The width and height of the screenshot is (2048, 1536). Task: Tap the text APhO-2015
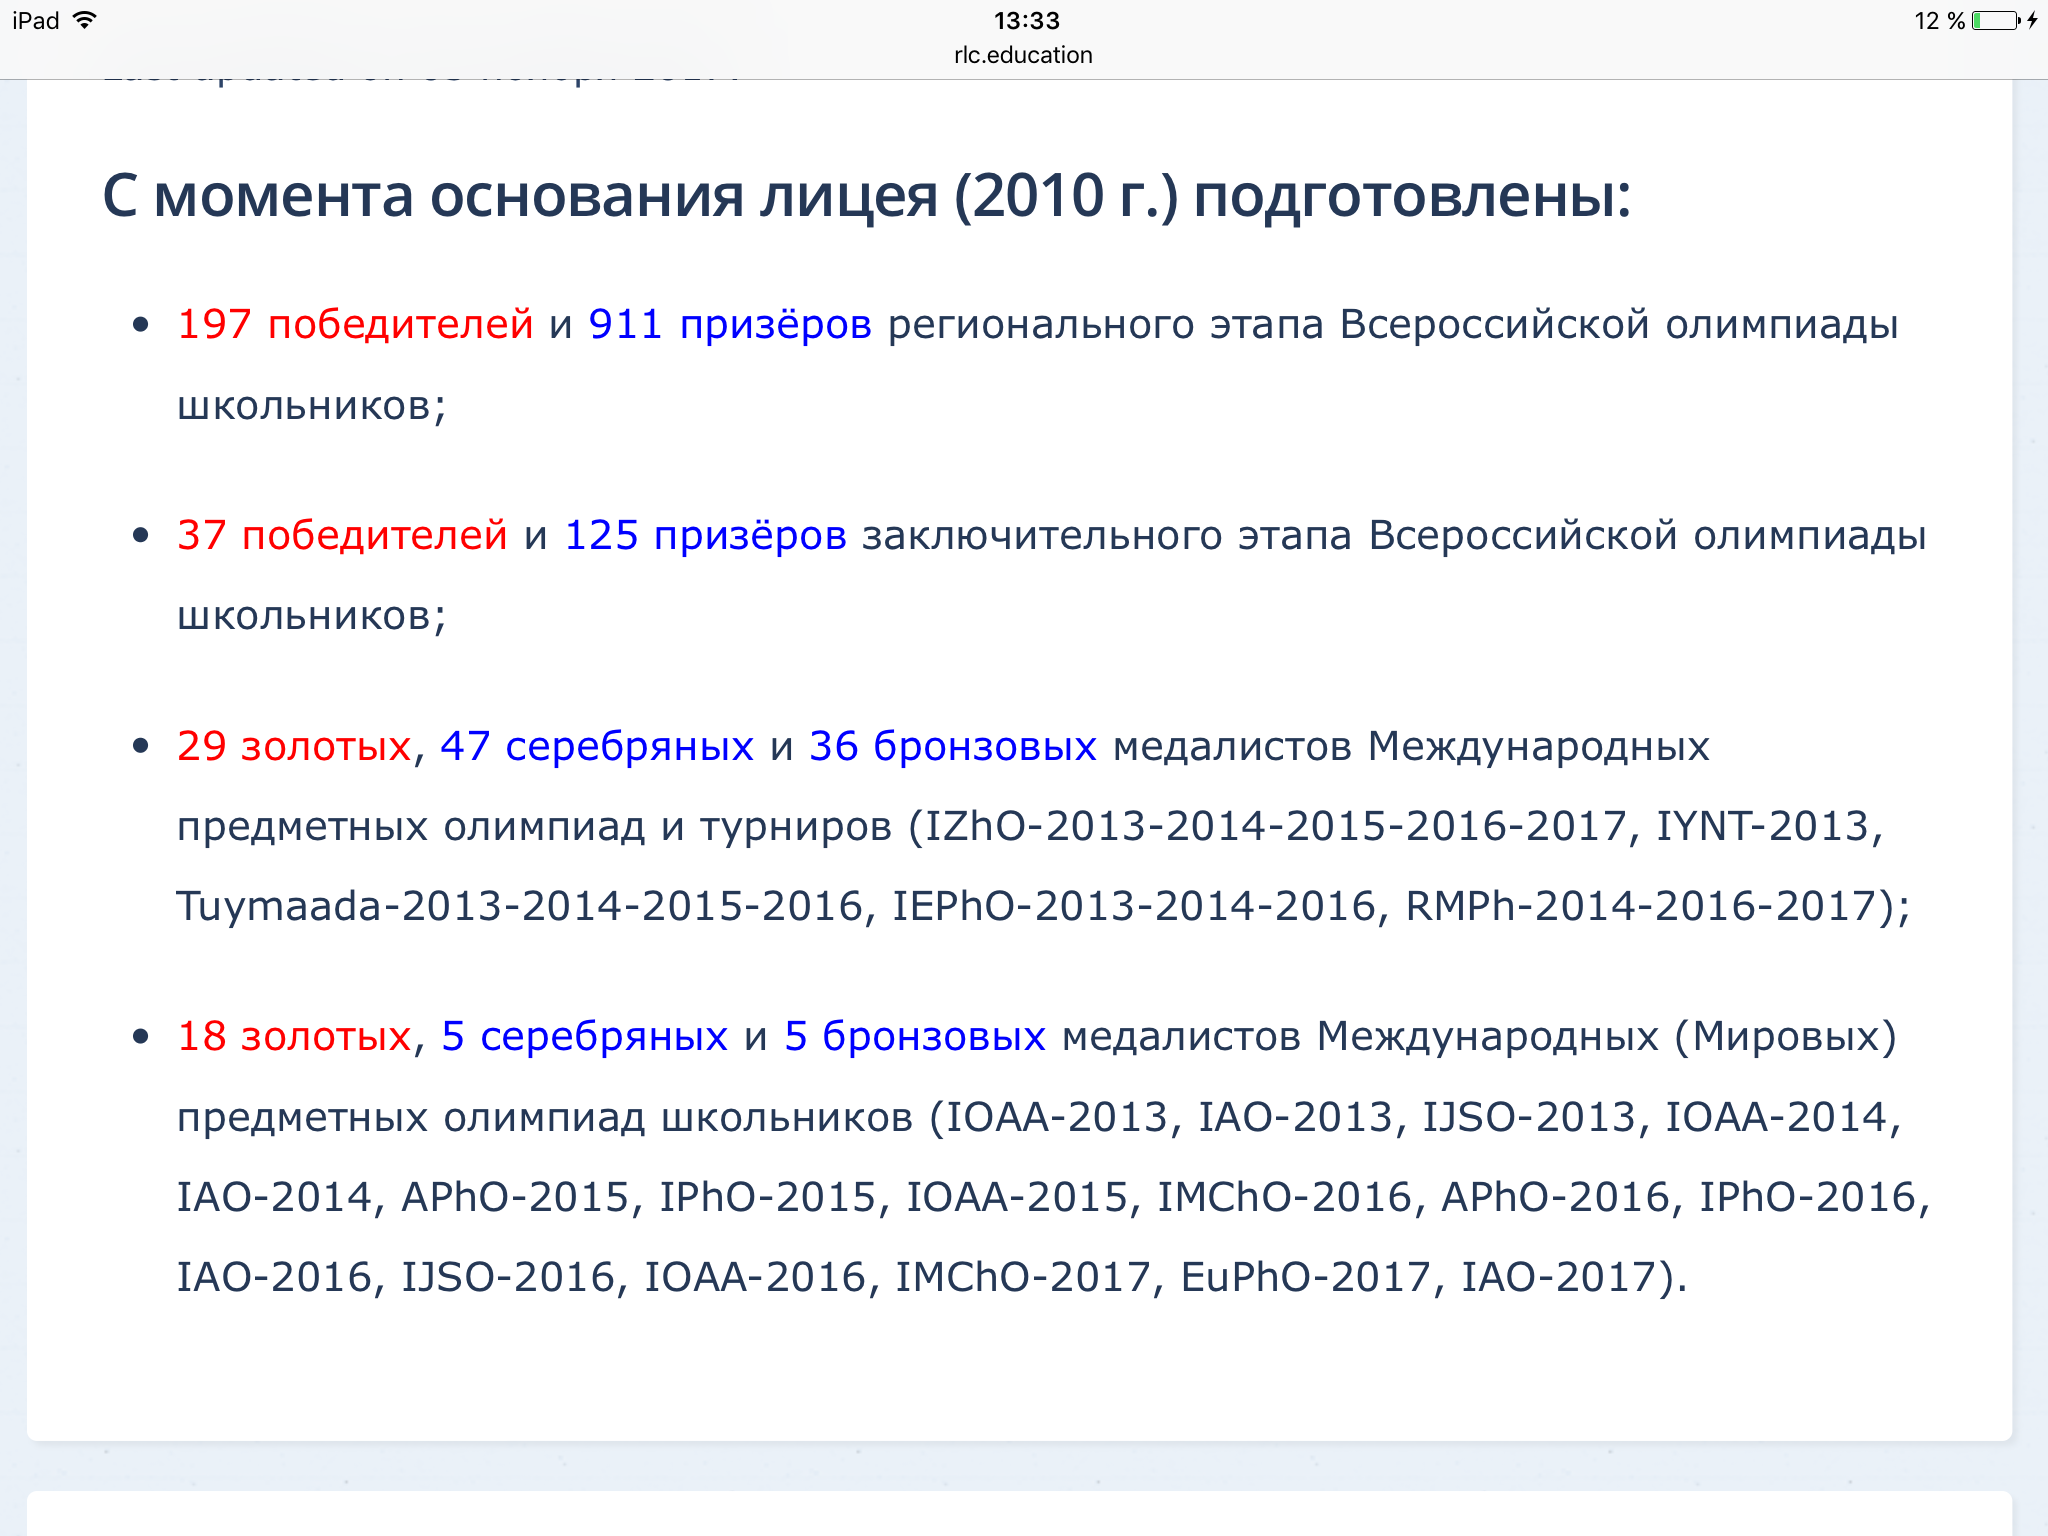[515, 1197]
